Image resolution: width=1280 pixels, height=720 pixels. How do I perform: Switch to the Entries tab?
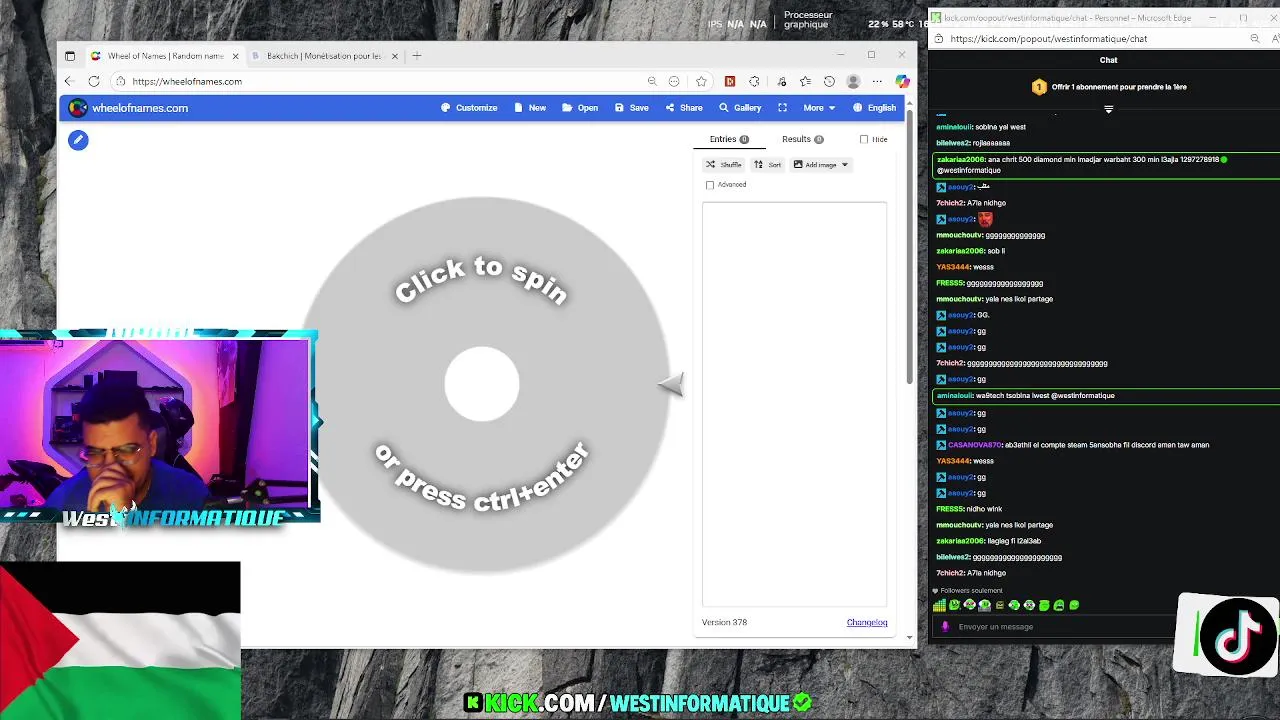[x=729, y=139]
